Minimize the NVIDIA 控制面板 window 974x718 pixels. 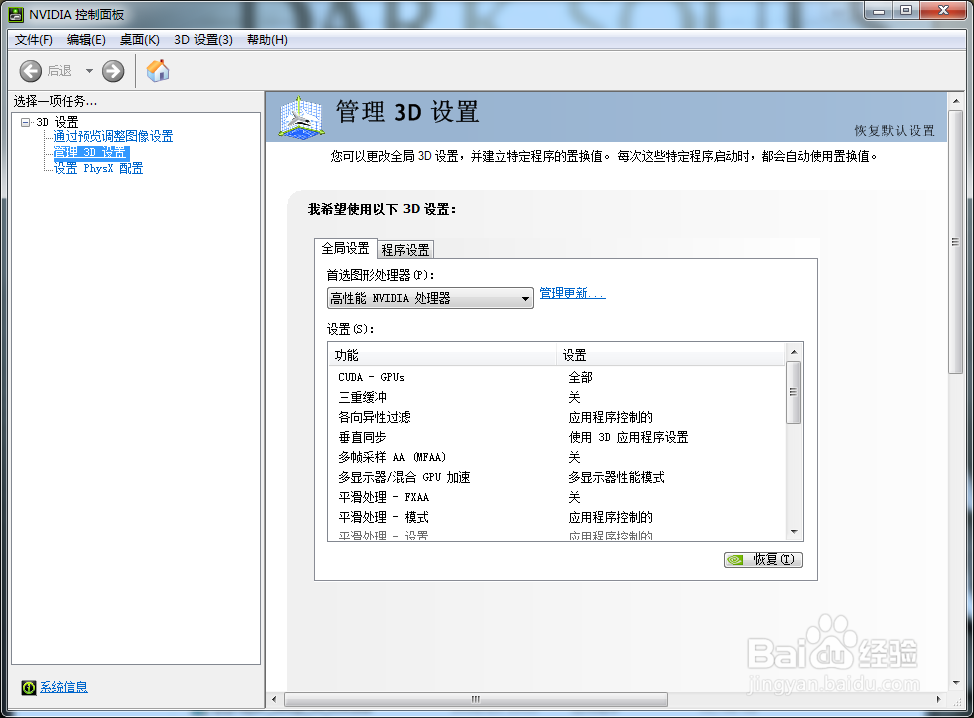click(878, 11)
